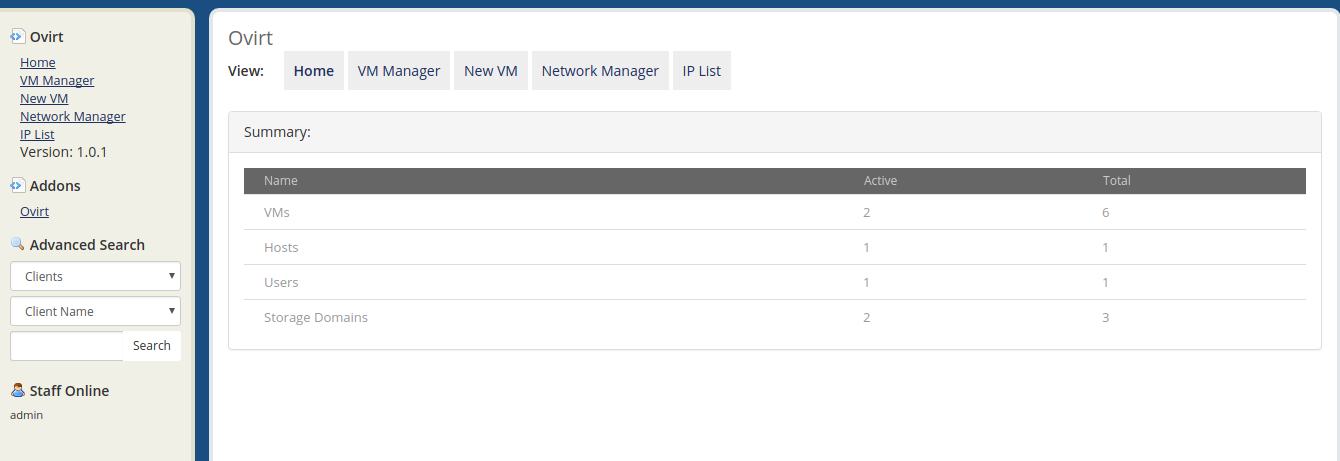The height and width of the screenshot is (461, 1340).
Task: Switch to the New VM tab
Action: (491, 71)
